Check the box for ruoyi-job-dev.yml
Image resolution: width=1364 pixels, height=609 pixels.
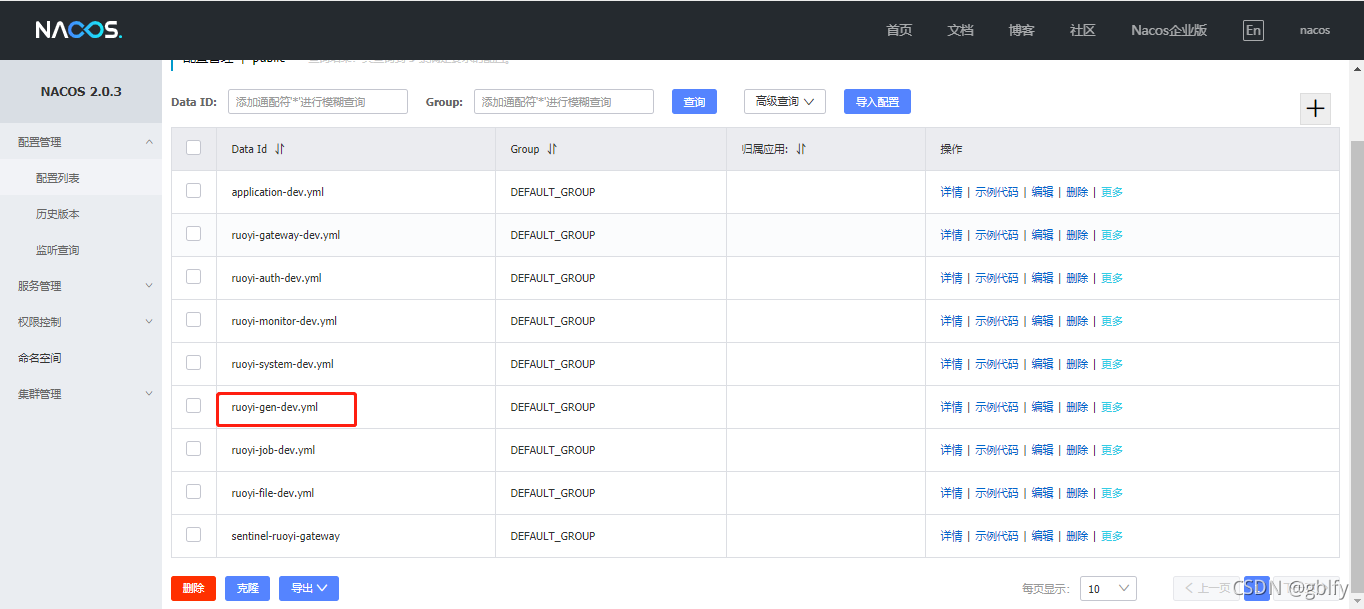click(x=194, y=449)
